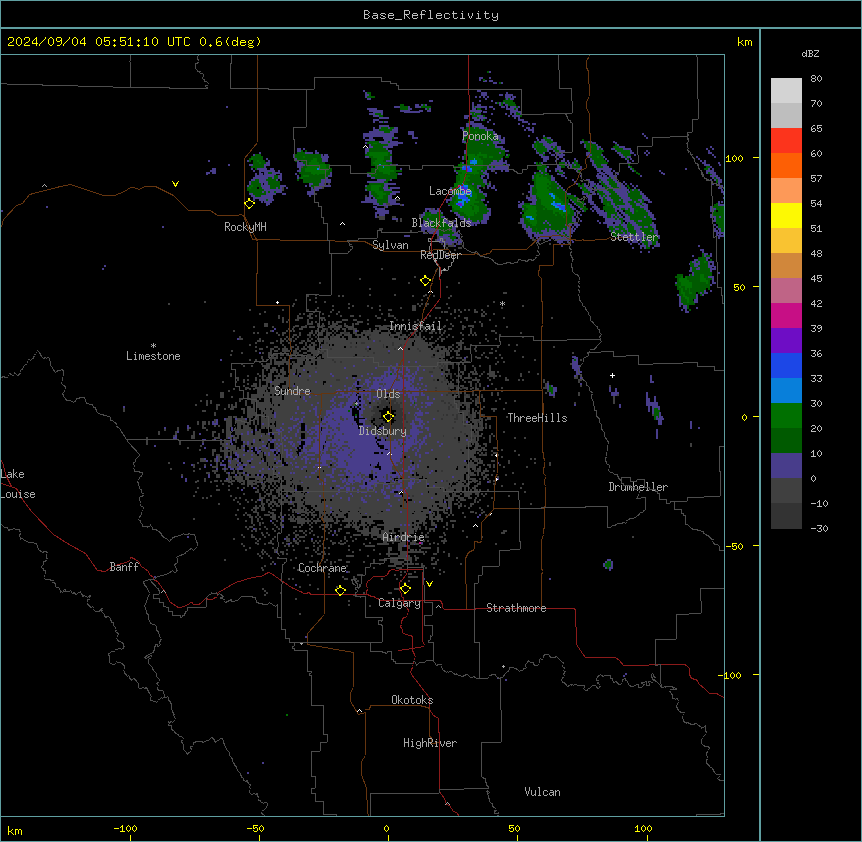
Task: Click the Innisfail town label
Action: (415, 326)
